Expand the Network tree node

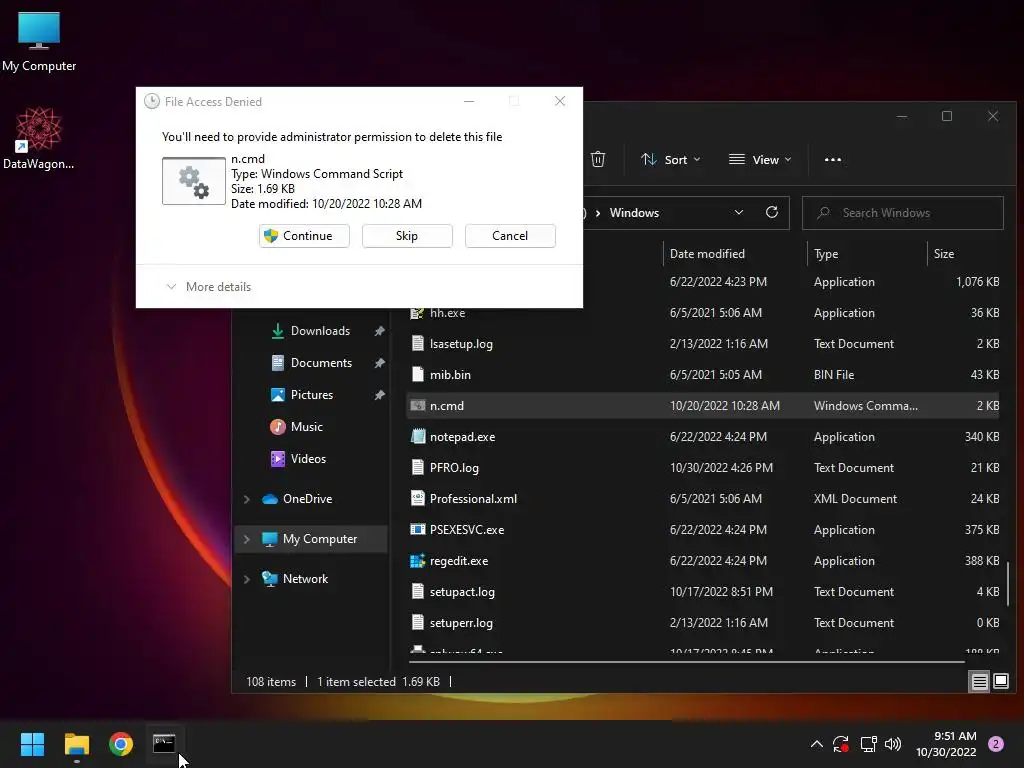[x=247, y=579]
